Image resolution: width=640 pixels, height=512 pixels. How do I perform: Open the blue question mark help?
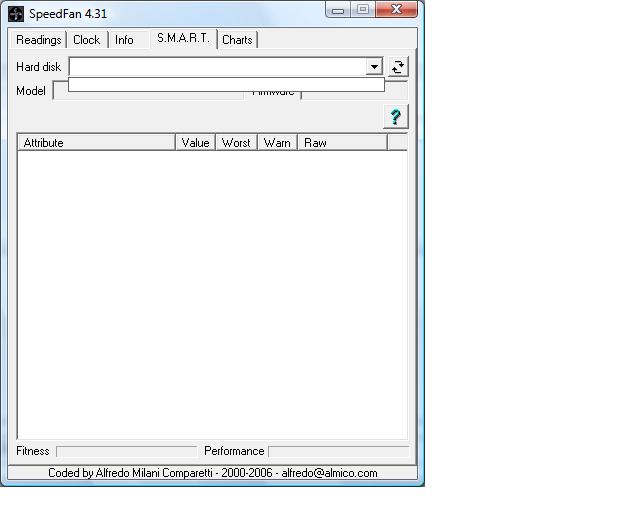(396, 117)
